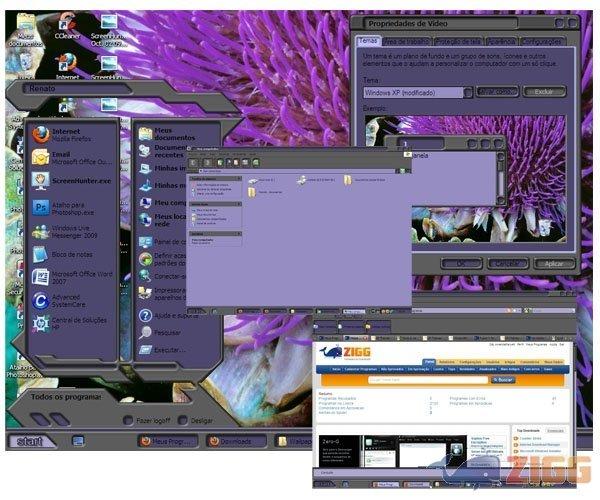Click Back arrow in explorer window toolbar
Viewport: 600px width, 500px height.
[193, 163]
